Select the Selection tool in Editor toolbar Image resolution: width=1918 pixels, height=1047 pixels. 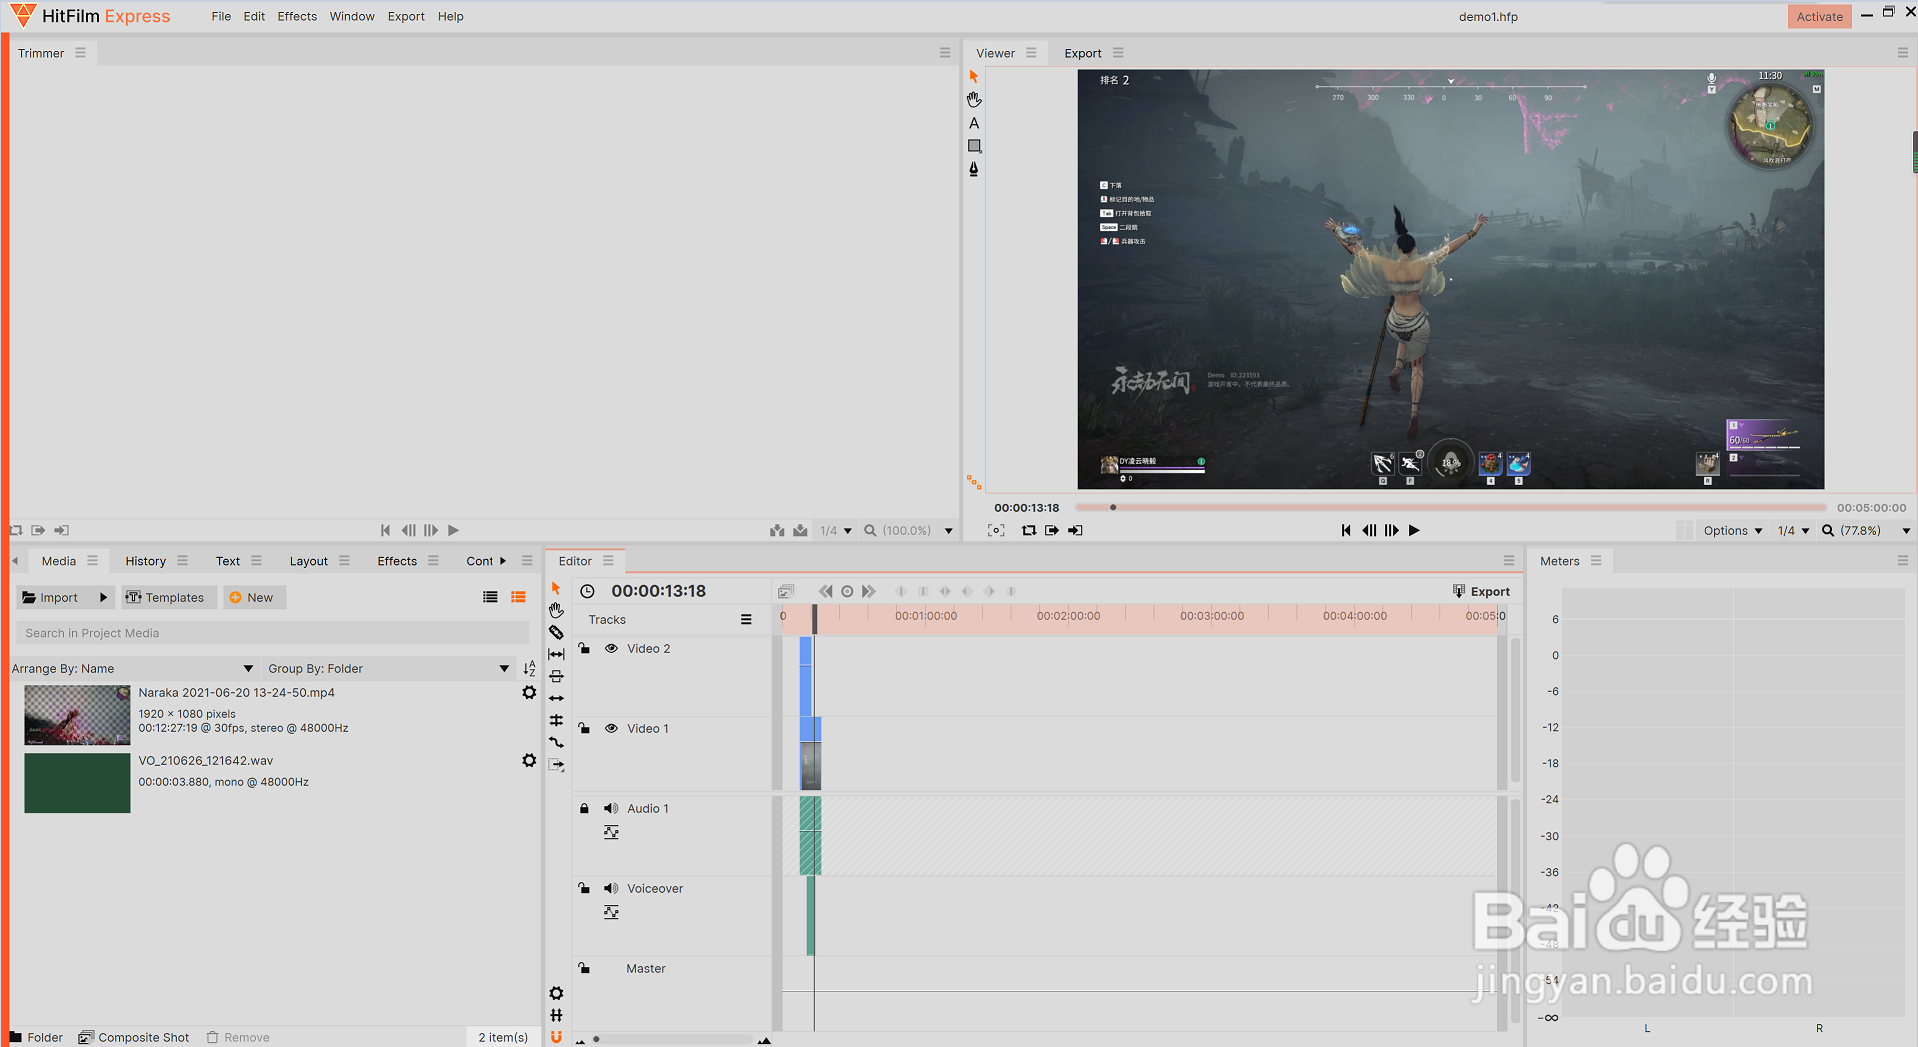556,588
